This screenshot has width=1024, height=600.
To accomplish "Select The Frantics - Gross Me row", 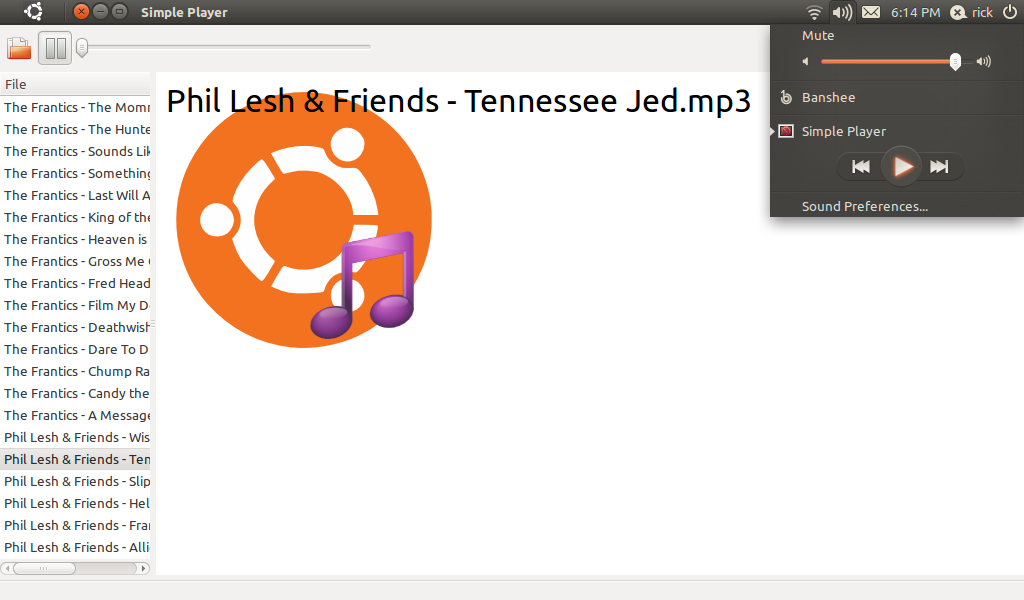I will coord(75,261).
